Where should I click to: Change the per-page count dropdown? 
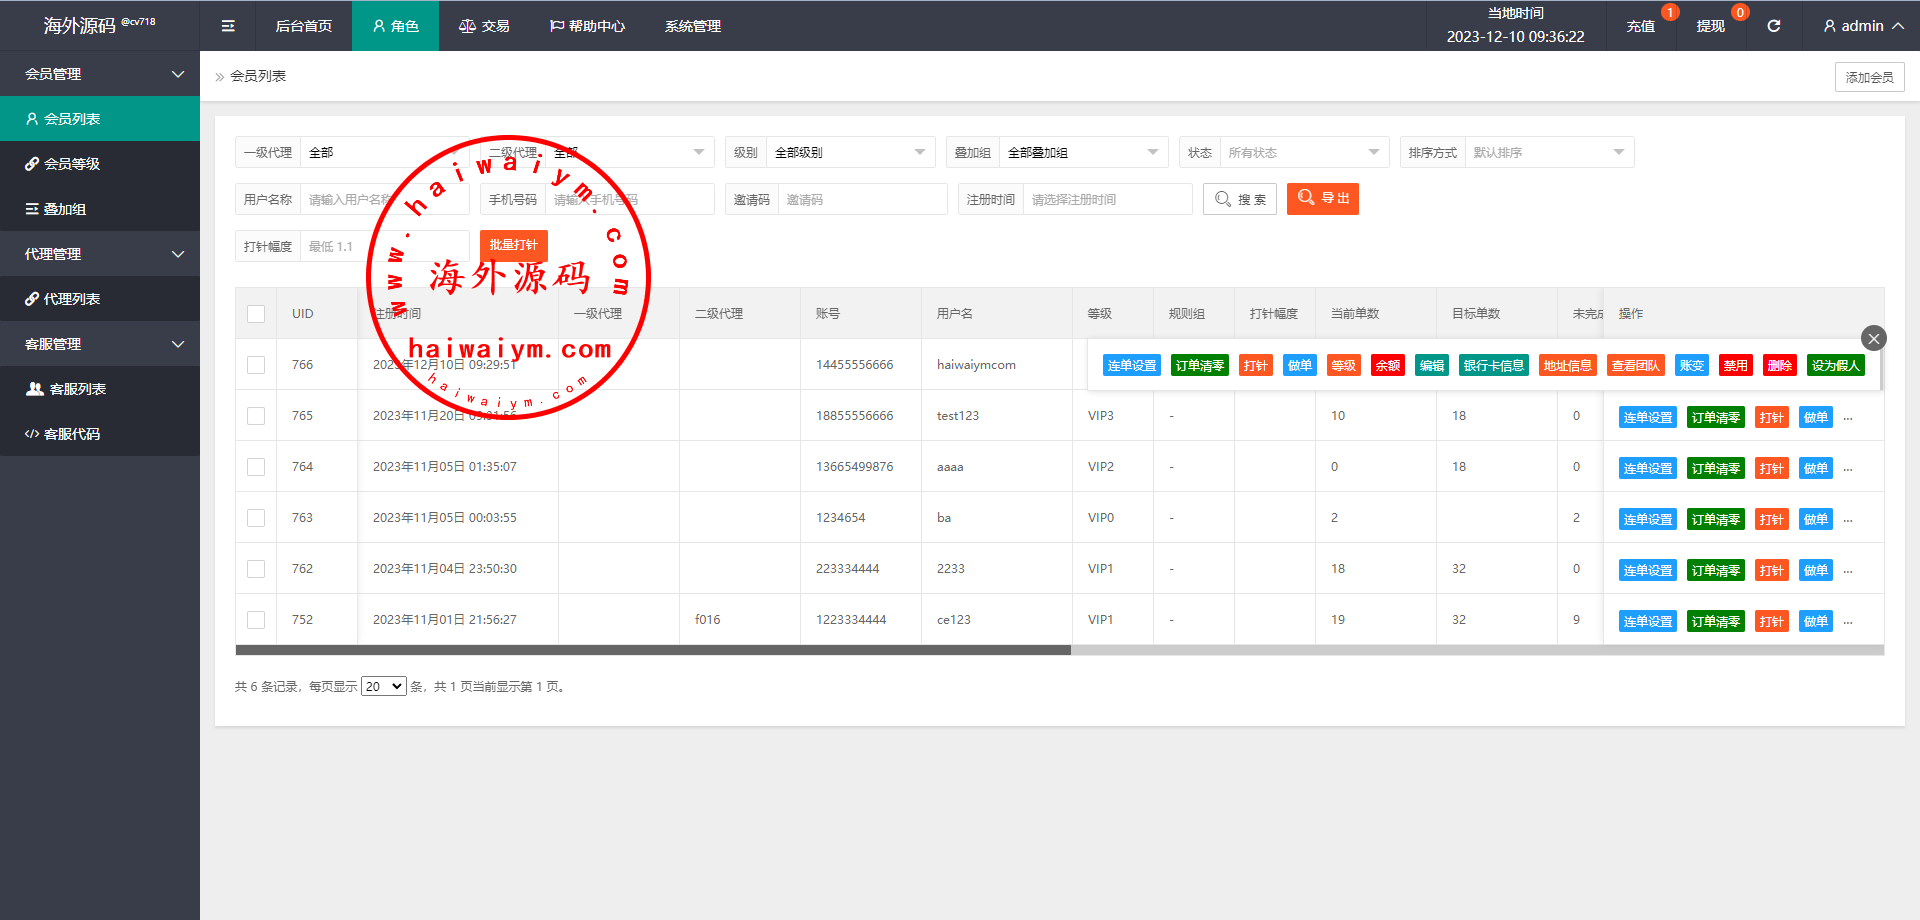click(x=383, y=687)
